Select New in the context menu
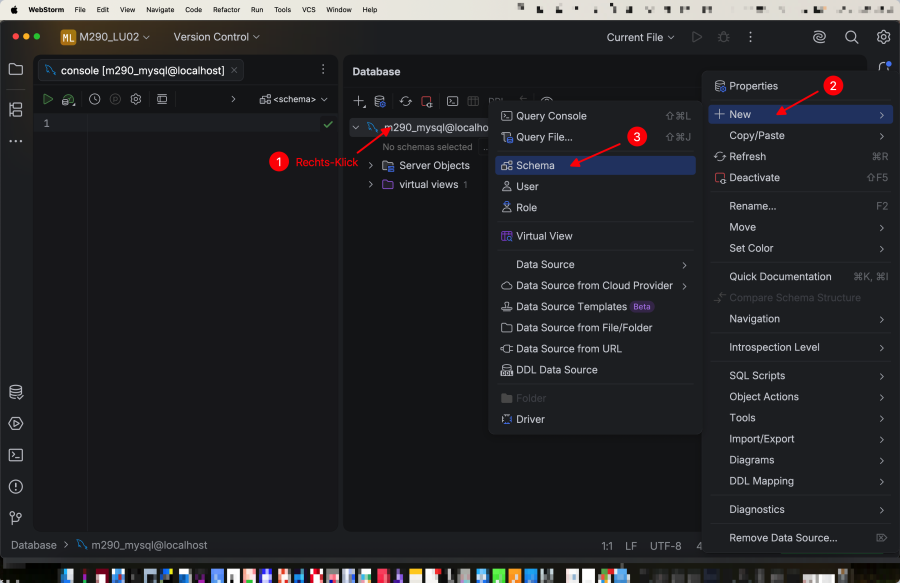 800,114
